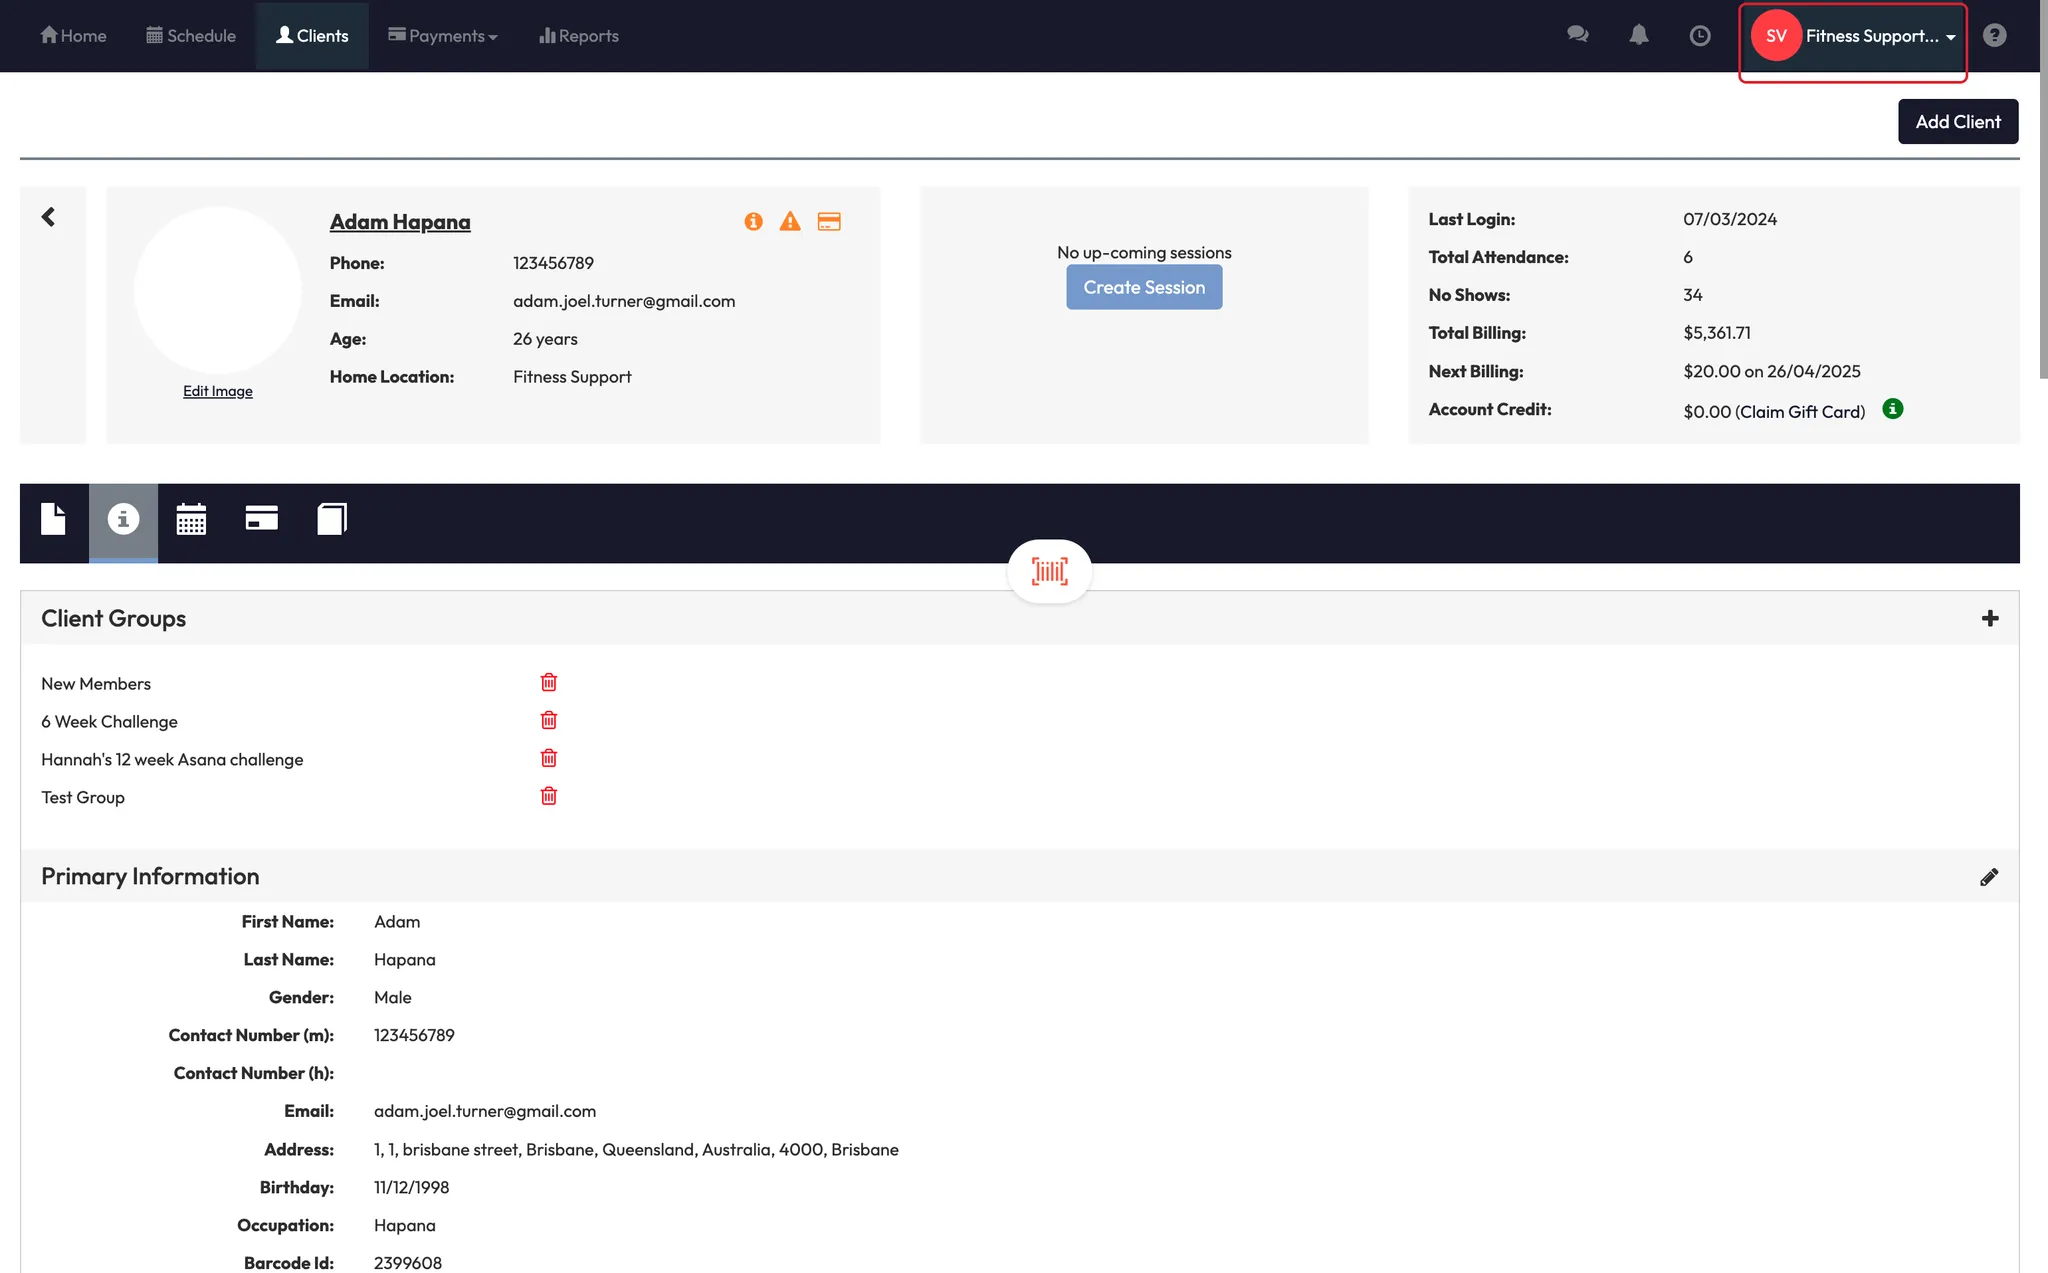Delete the 6 Week Challenge group
Screen dimensions: 2048x1273
click(x=548, y=720)
